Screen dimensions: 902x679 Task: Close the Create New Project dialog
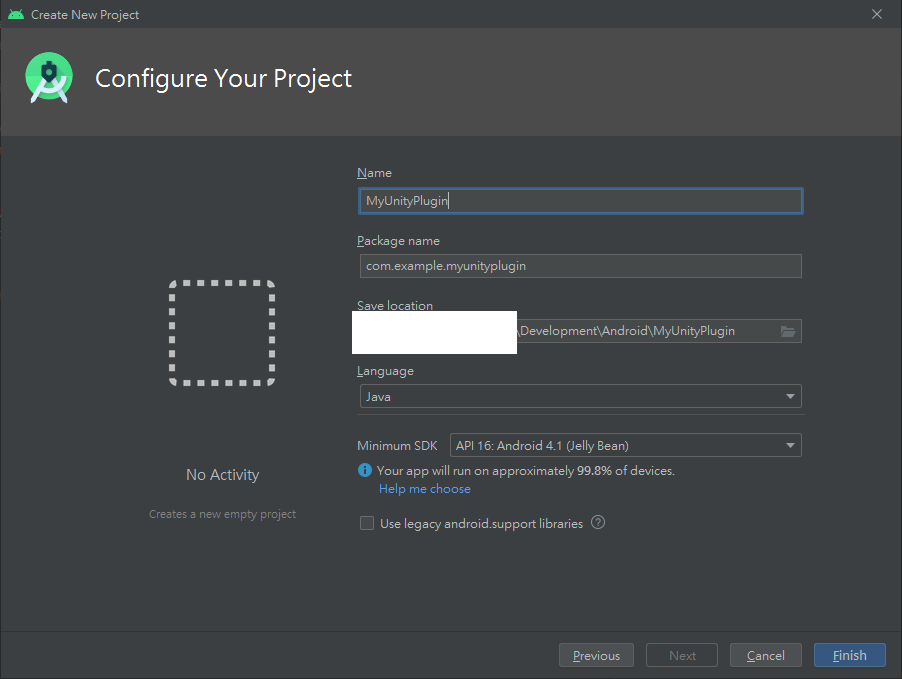point(877,15)
